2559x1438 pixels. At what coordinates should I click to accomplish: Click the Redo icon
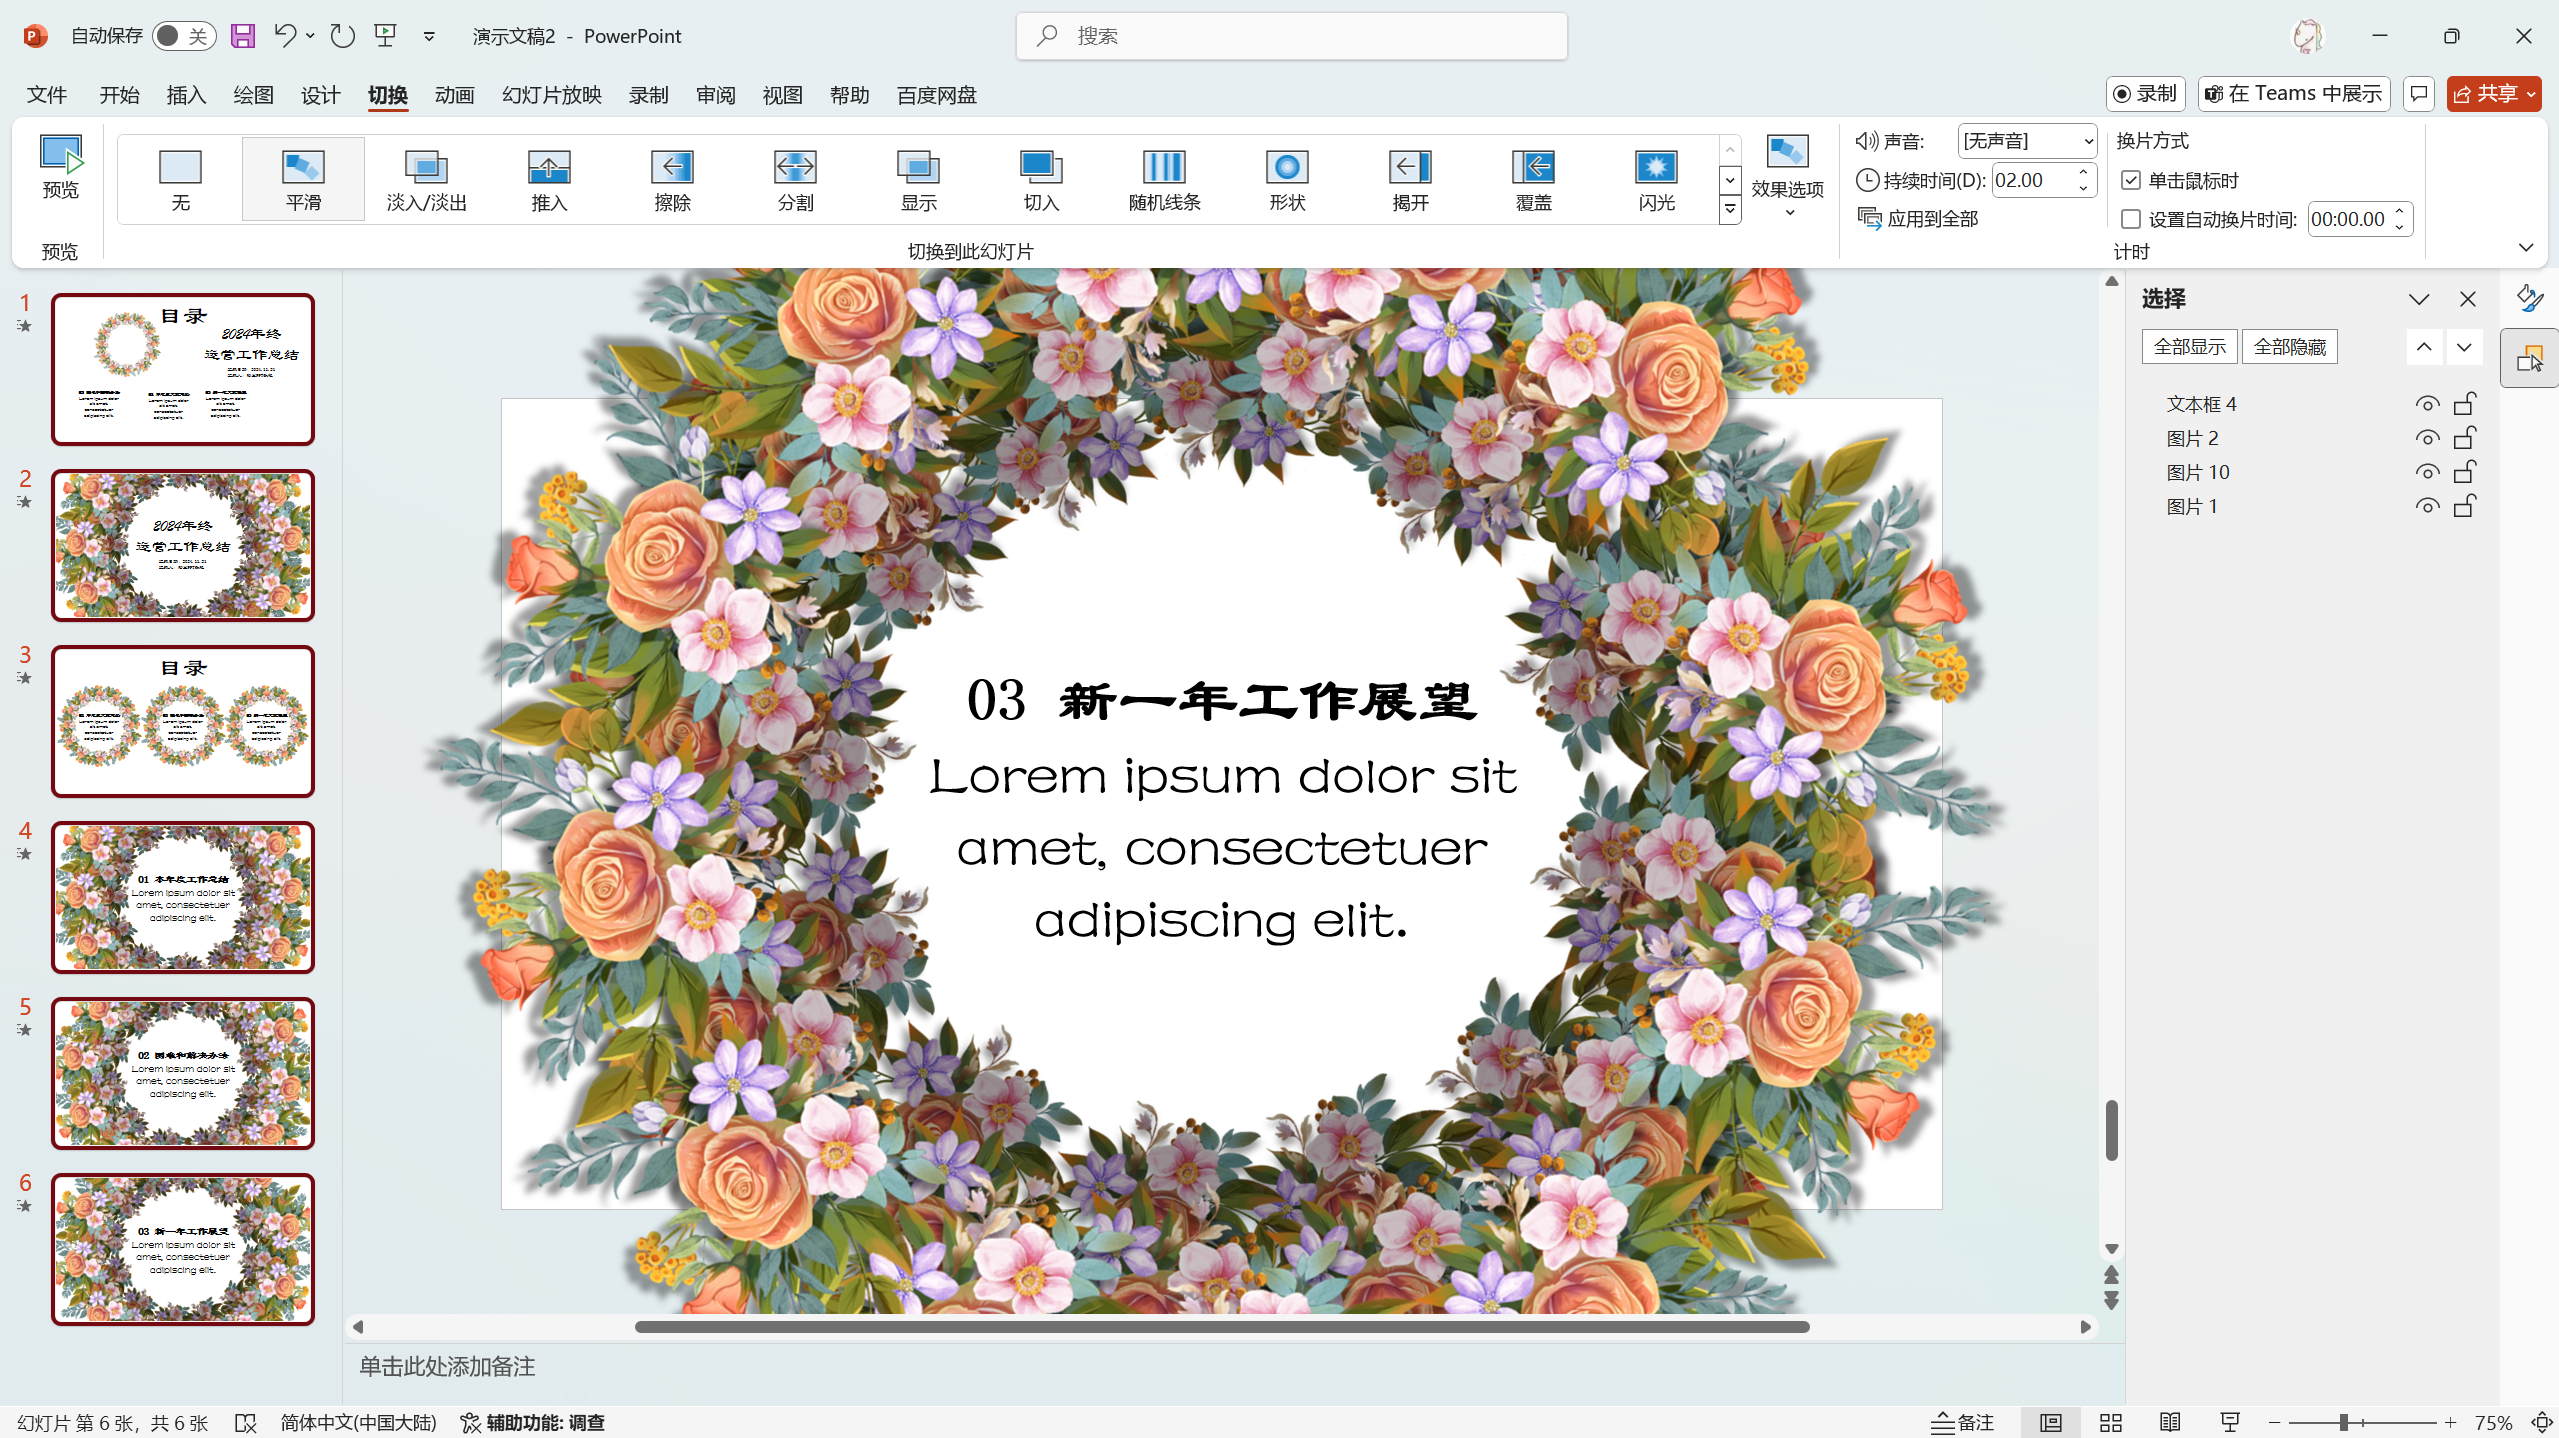coord(343,36)
